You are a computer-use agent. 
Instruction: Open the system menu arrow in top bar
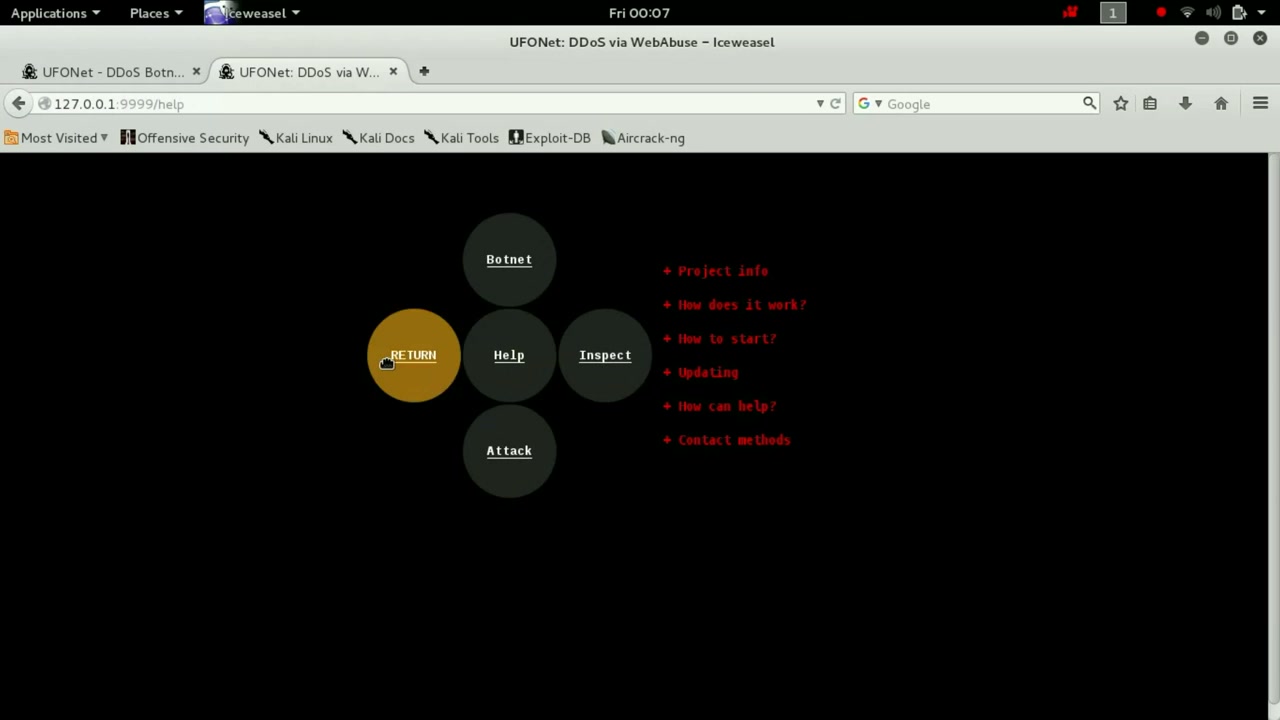point(1261,13)
